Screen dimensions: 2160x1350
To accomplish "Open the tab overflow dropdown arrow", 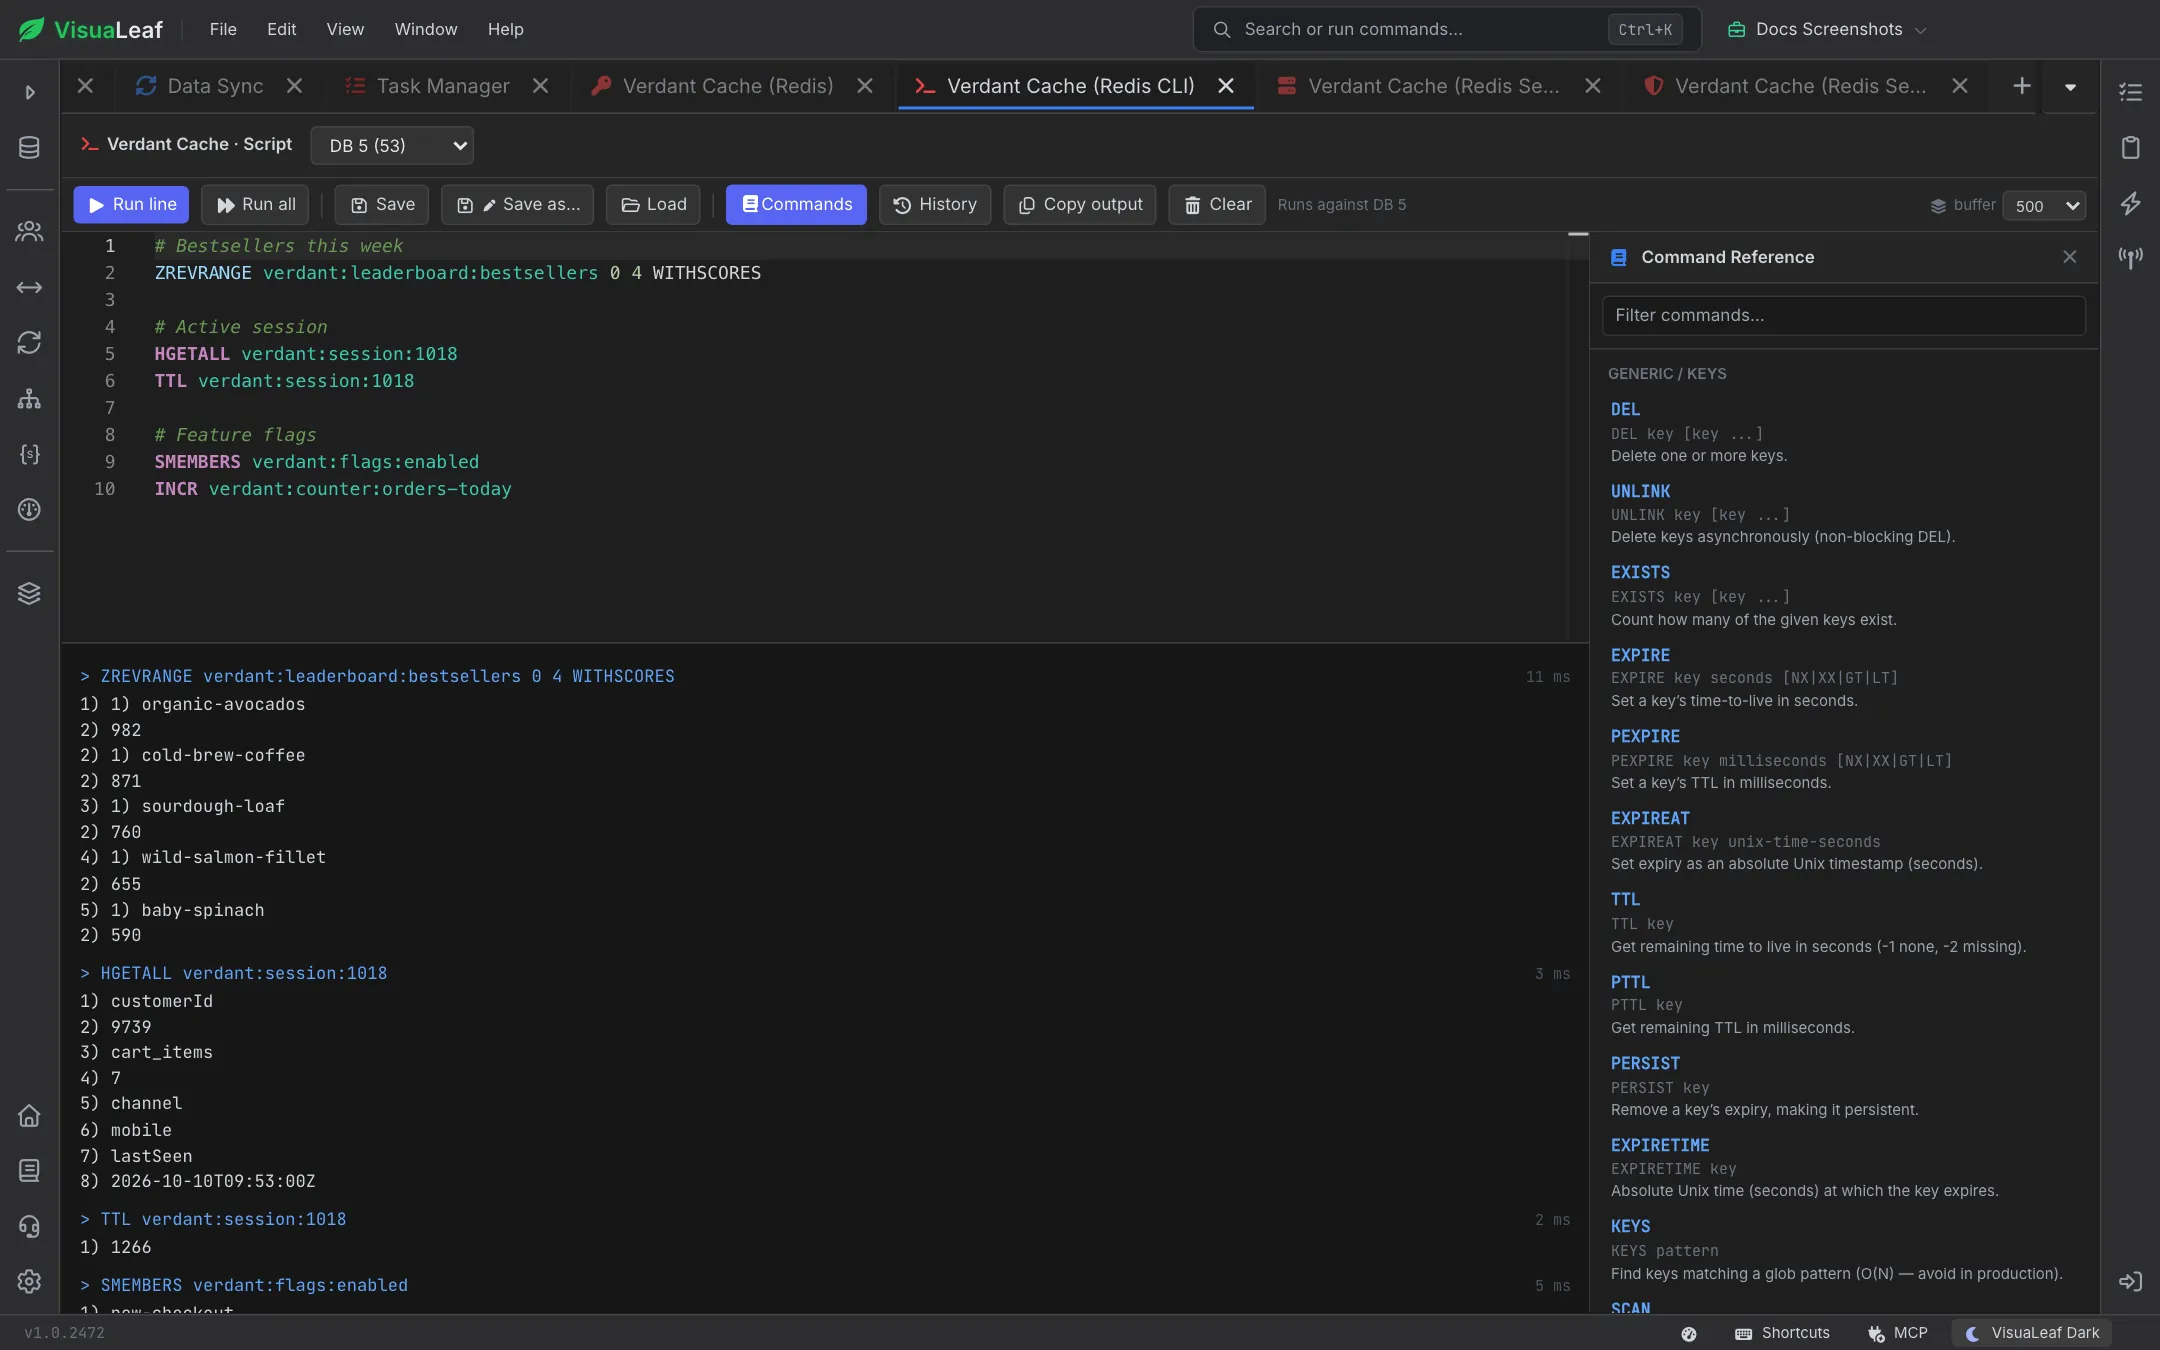I will 2070,87.
